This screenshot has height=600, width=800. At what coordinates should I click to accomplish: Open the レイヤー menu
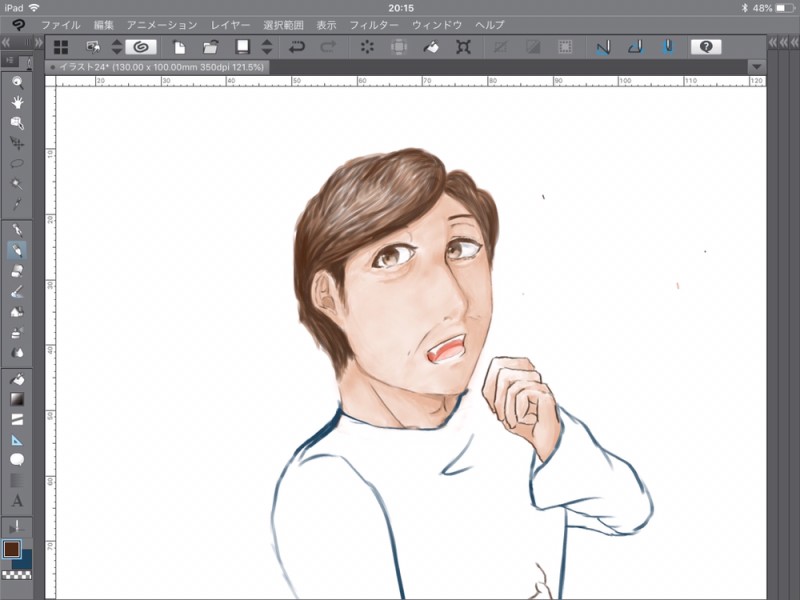(231, 24)
